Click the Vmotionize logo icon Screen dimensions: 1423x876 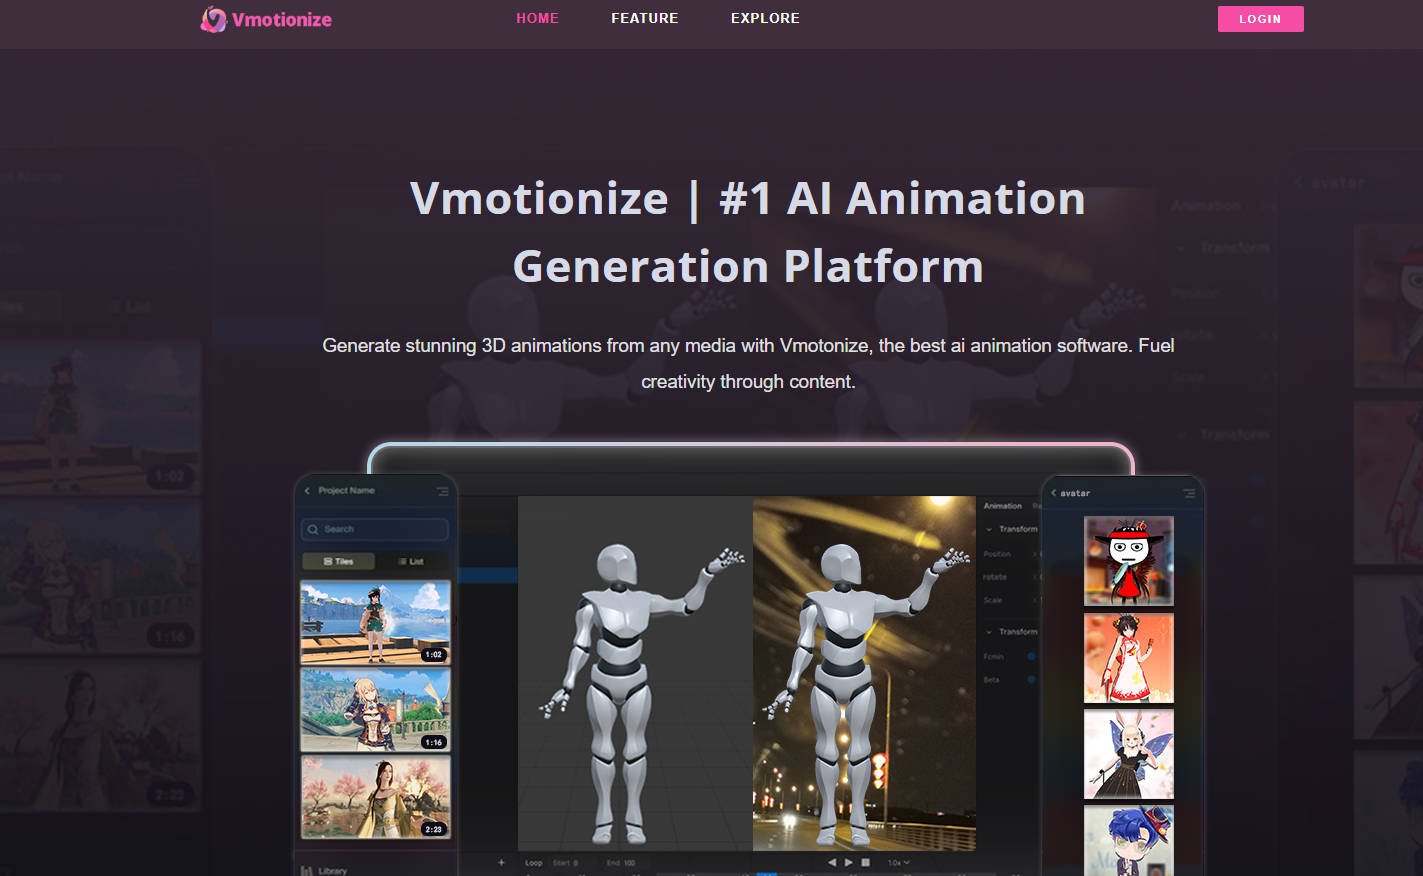(214, 19)
